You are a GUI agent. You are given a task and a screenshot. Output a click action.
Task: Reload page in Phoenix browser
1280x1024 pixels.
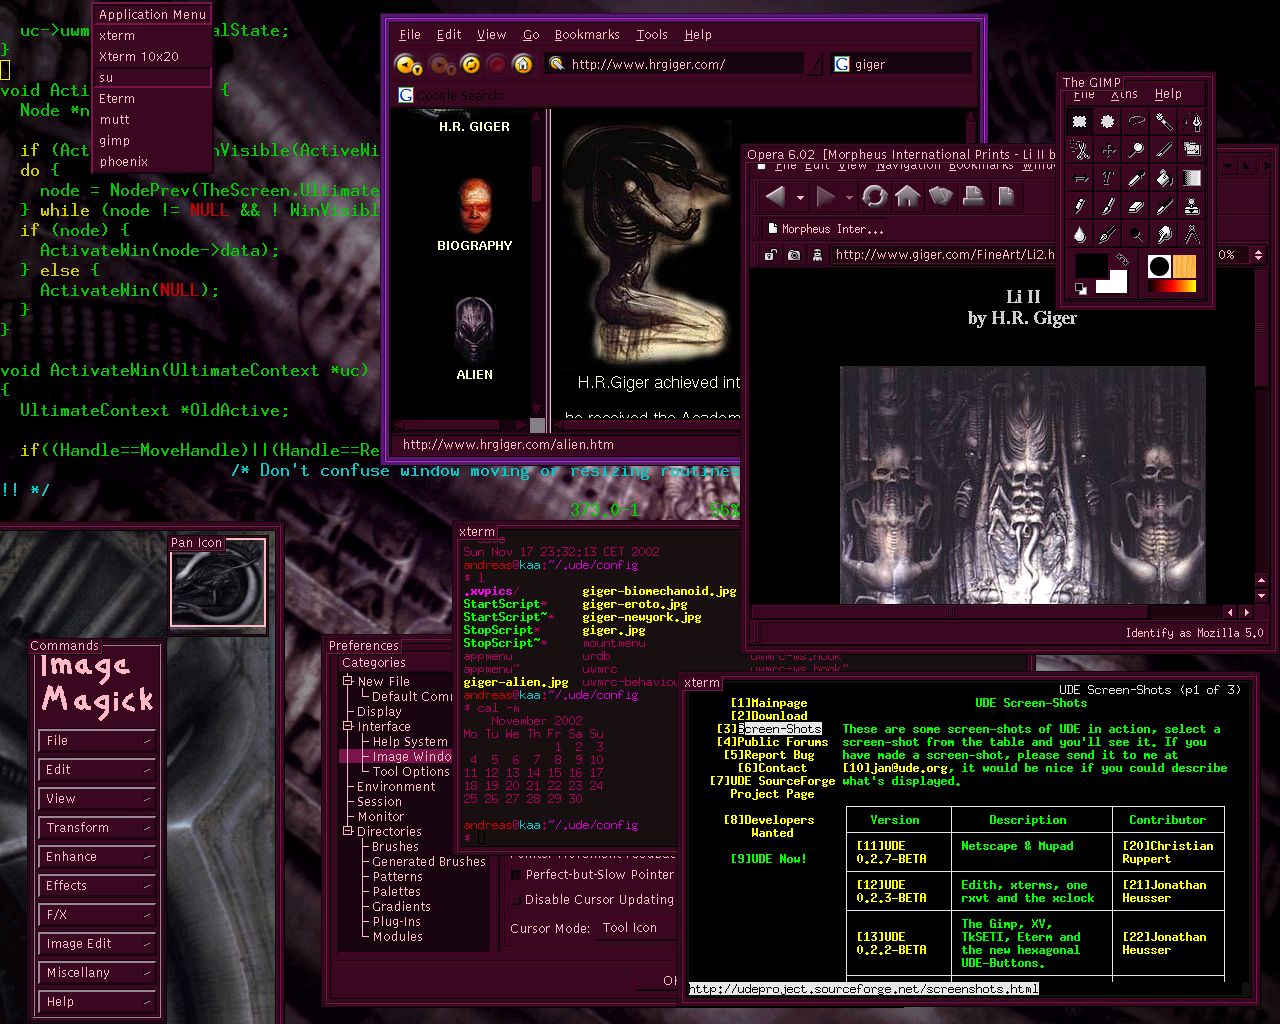[469, 65]
